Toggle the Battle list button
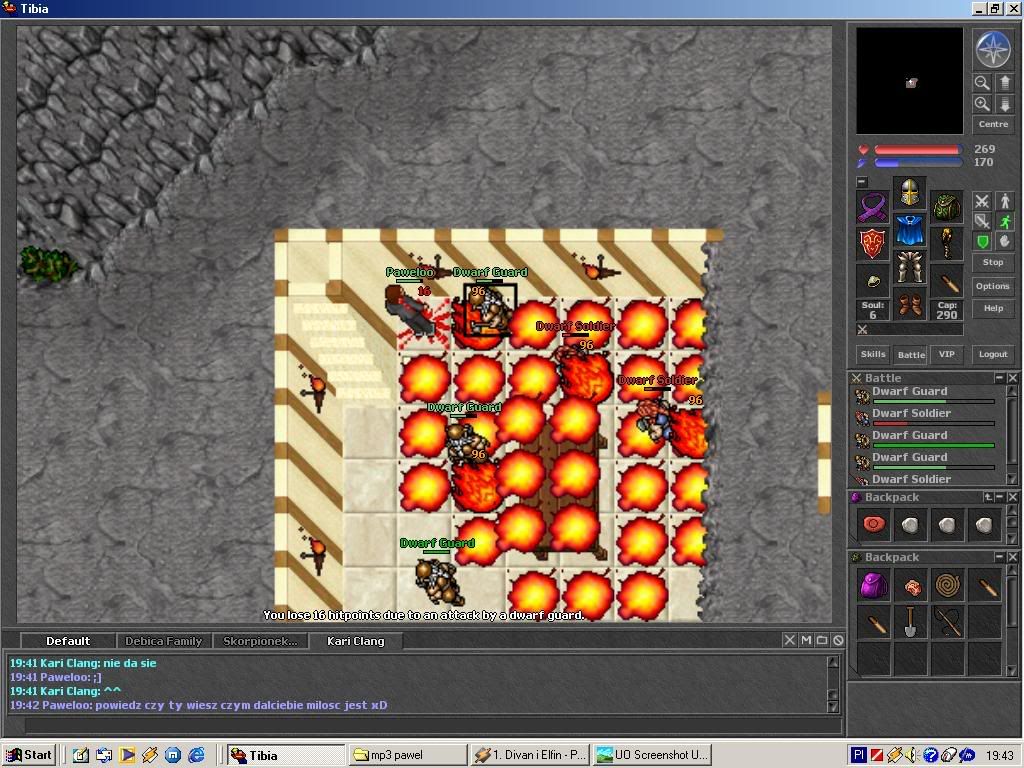 coord(910,355)
